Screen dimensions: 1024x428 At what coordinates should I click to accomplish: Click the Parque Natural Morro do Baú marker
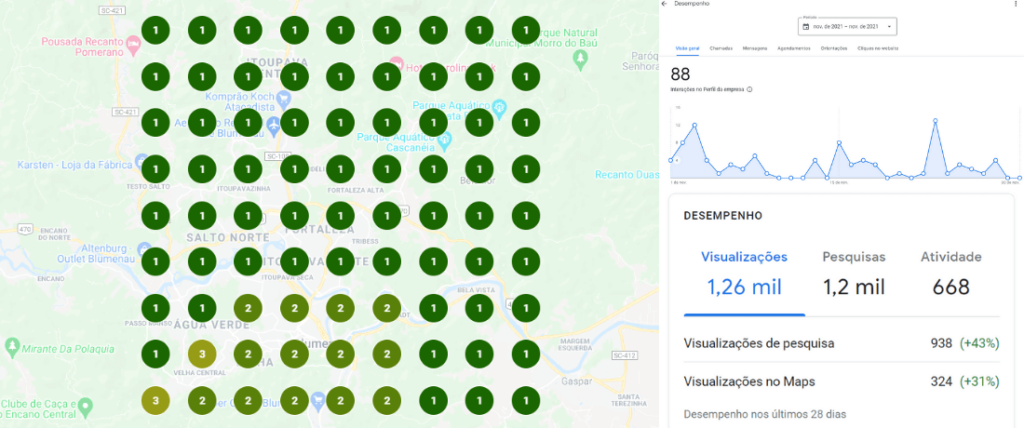coord(580,59)
